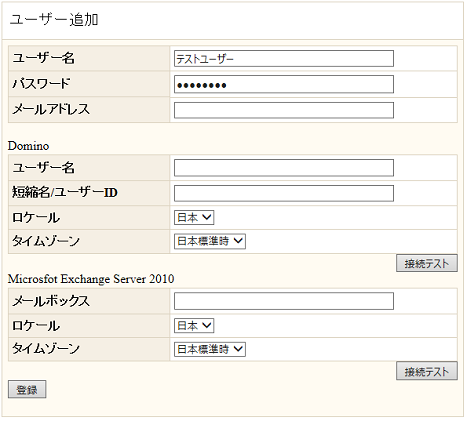Click the 登録 button

27,389
